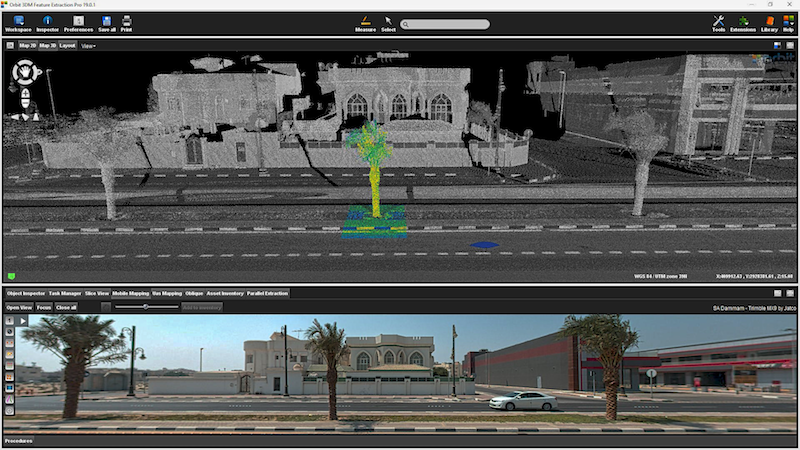This screenshot has width=800, height=450.
Task: Click the slider in Mobile Mapping toolbar
Action: pos(145,307)
